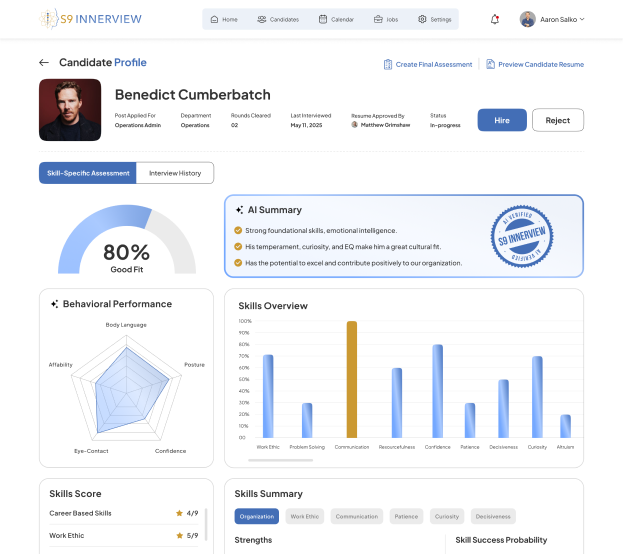Viewport: 623px width, 554px height.
Task: Open the Settings navigation item
Action: (x=435, y=19)
